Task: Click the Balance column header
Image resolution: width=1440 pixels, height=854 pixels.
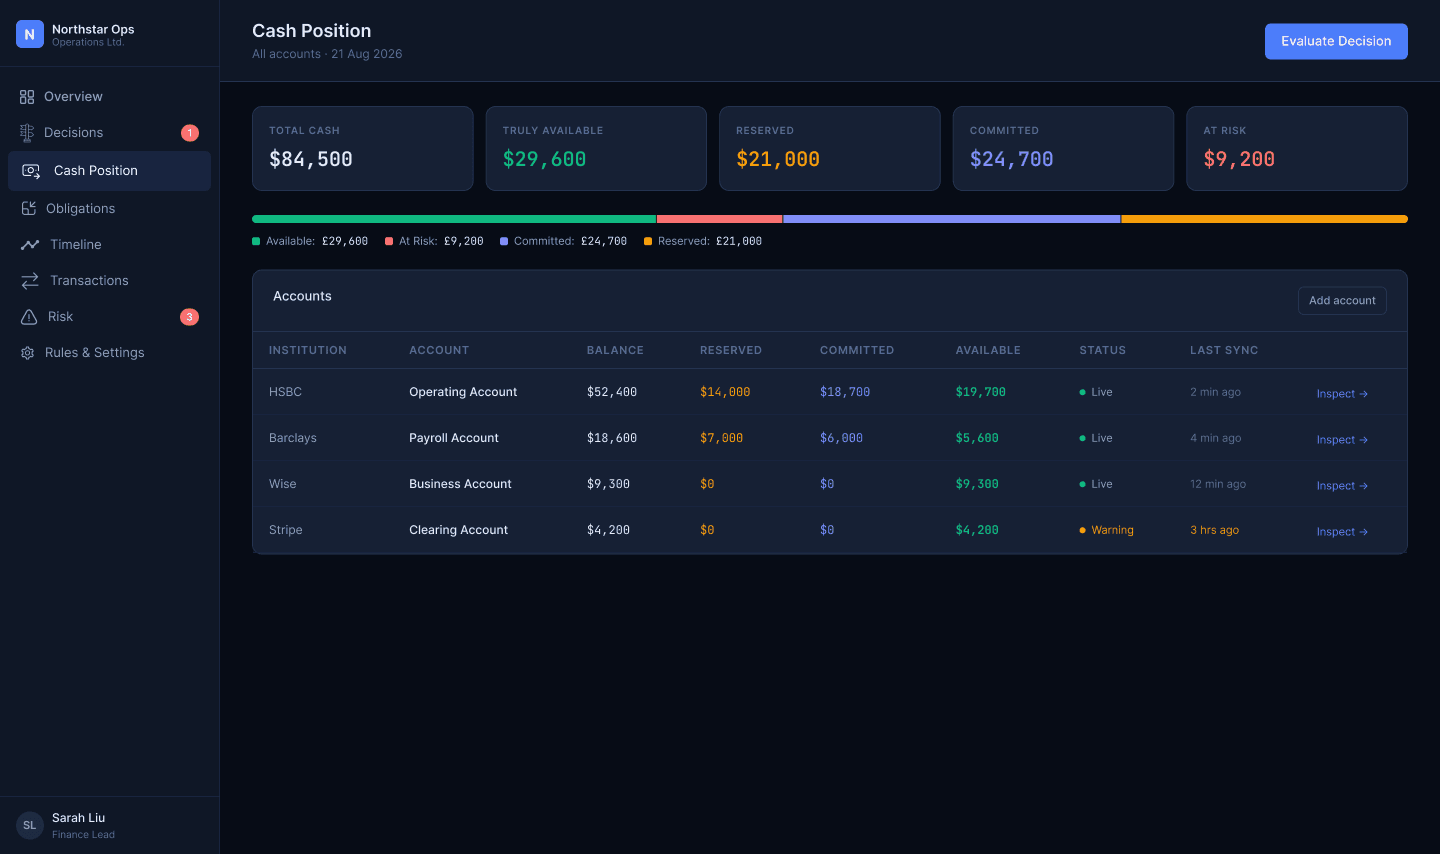Action: pos(615,351)
